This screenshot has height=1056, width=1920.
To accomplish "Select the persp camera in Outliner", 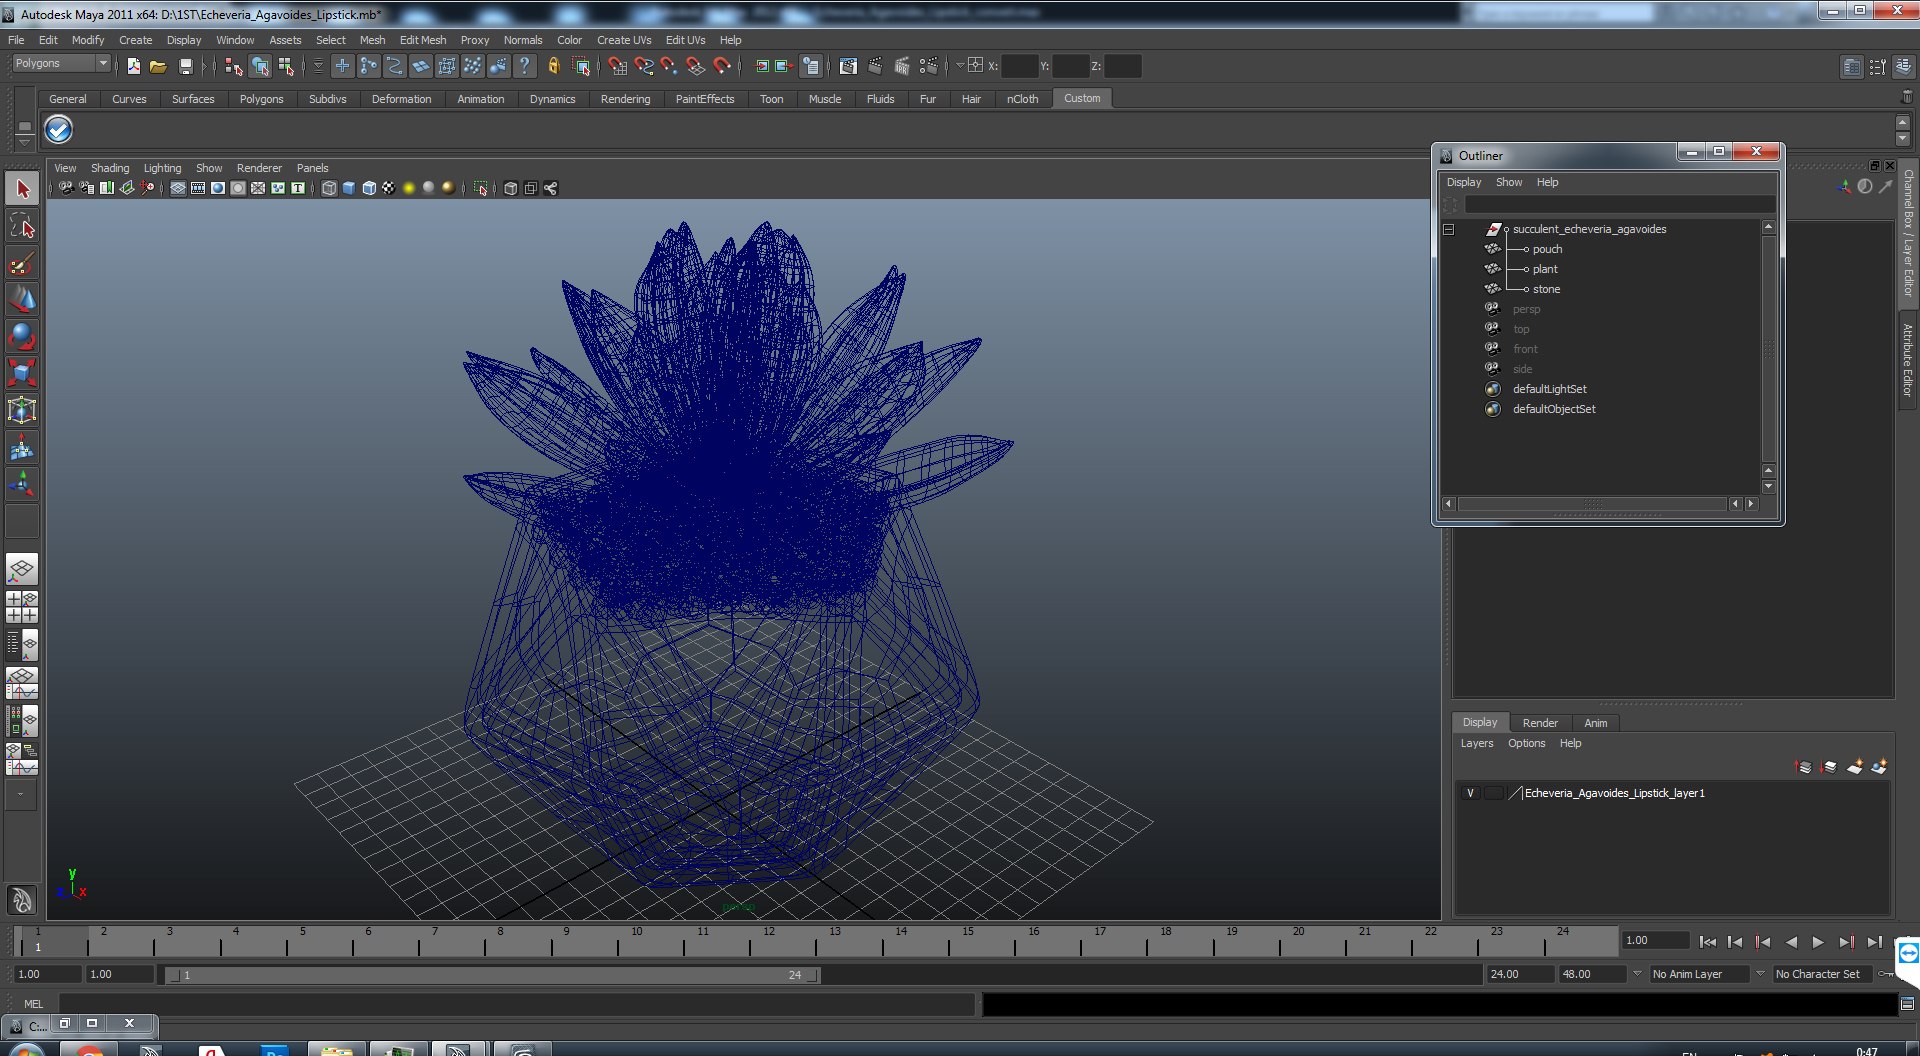I will click(1526, 309).
